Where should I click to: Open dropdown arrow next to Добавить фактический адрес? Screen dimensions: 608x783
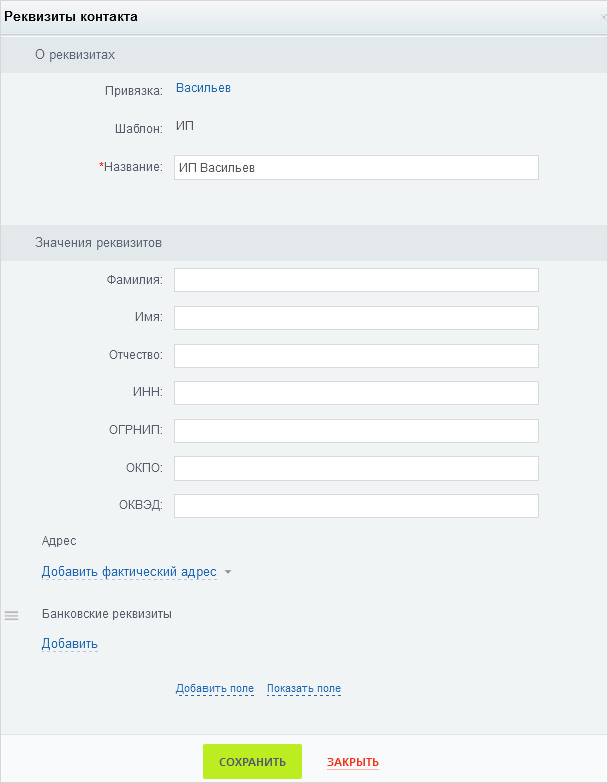point(228,572)
